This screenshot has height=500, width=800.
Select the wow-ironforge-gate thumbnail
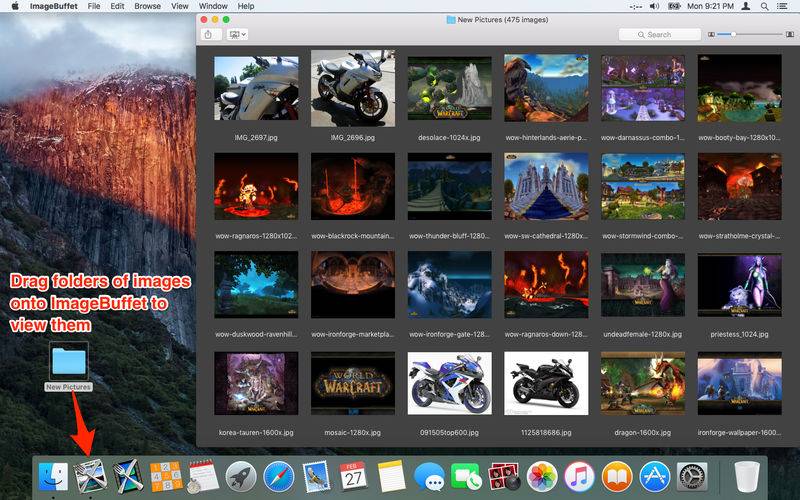coord(449,285)
